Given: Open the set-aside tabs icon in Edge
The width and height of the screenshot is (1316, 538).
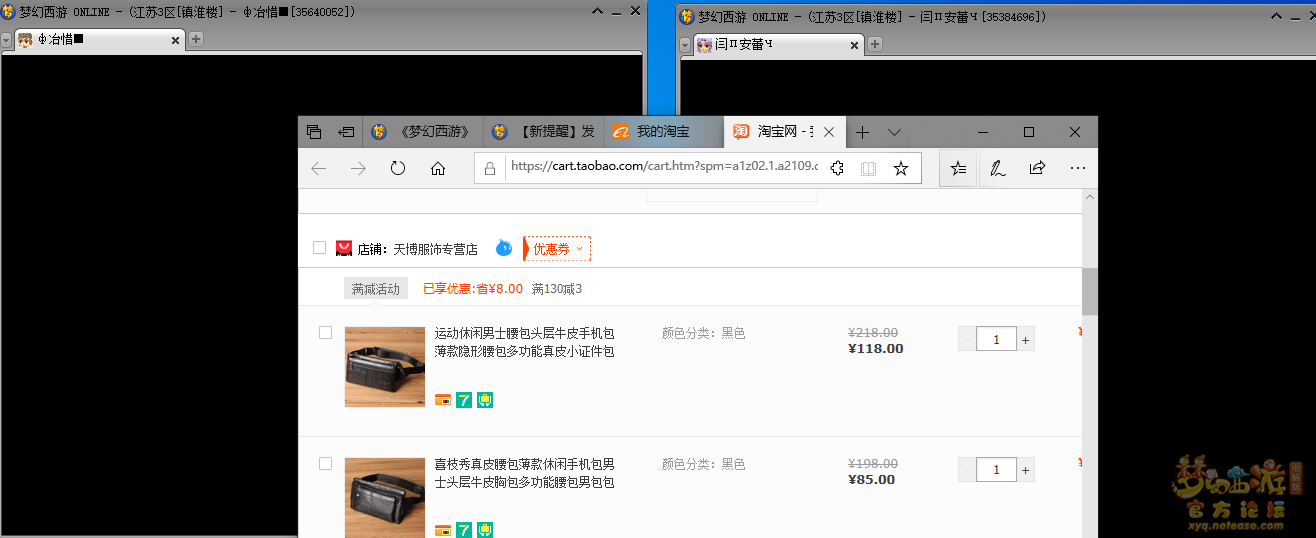Looking at the screenshot, I should (314, 132).
